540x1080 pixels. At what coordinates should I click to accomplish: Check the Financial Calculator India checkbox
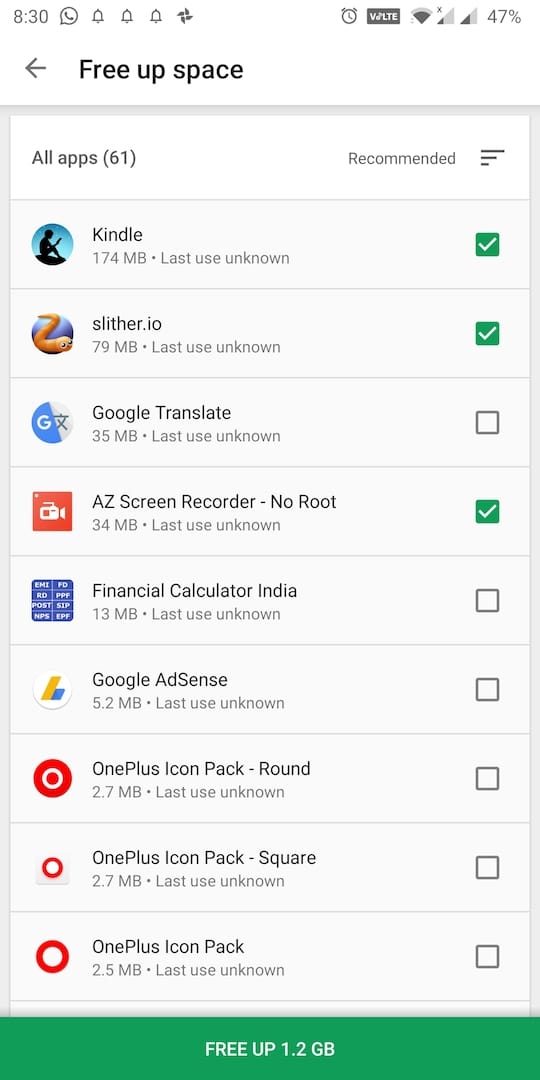(x=487, y=600)
